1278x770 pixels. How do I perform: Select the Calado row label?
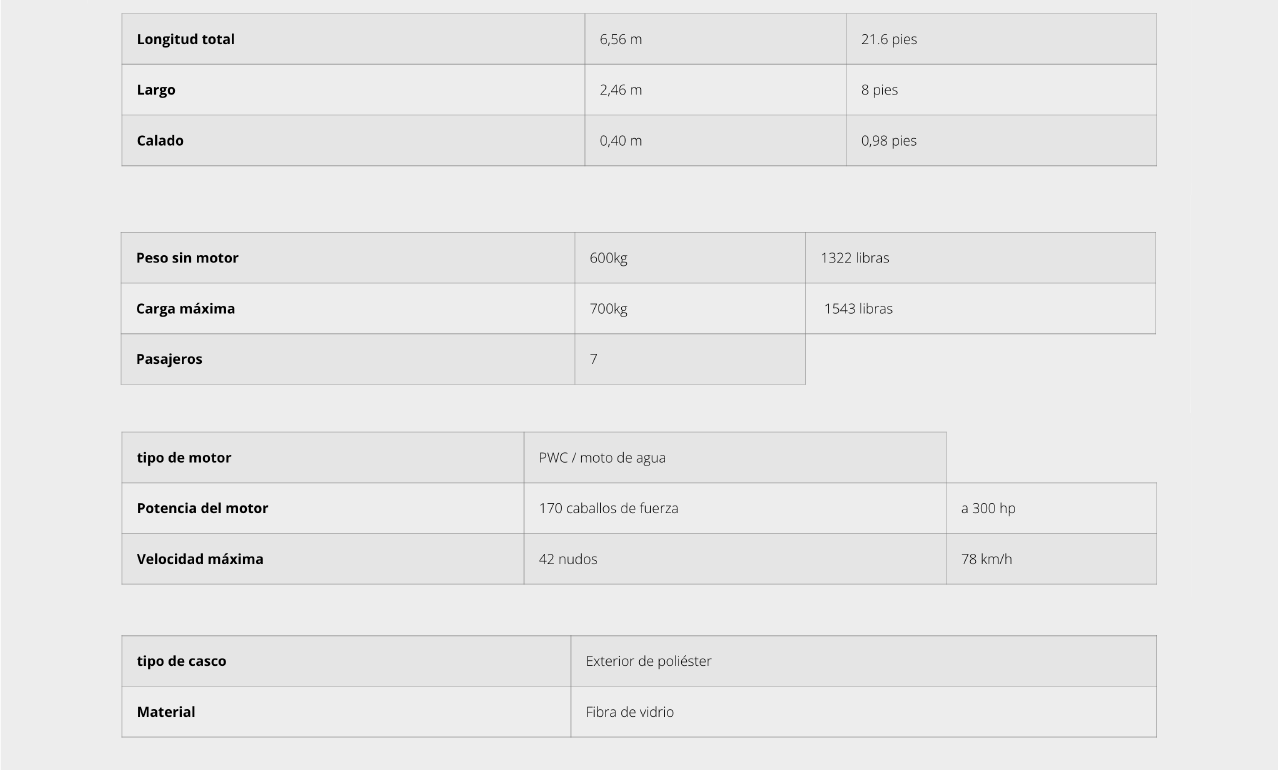point(160,140)
